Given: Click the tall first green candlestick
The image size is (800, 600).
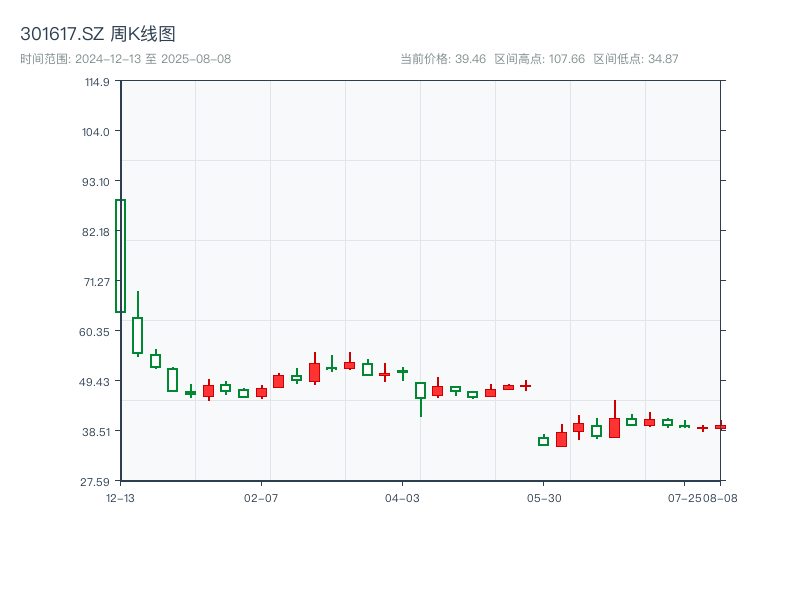Looking at the screenshot, I should 120,256.
